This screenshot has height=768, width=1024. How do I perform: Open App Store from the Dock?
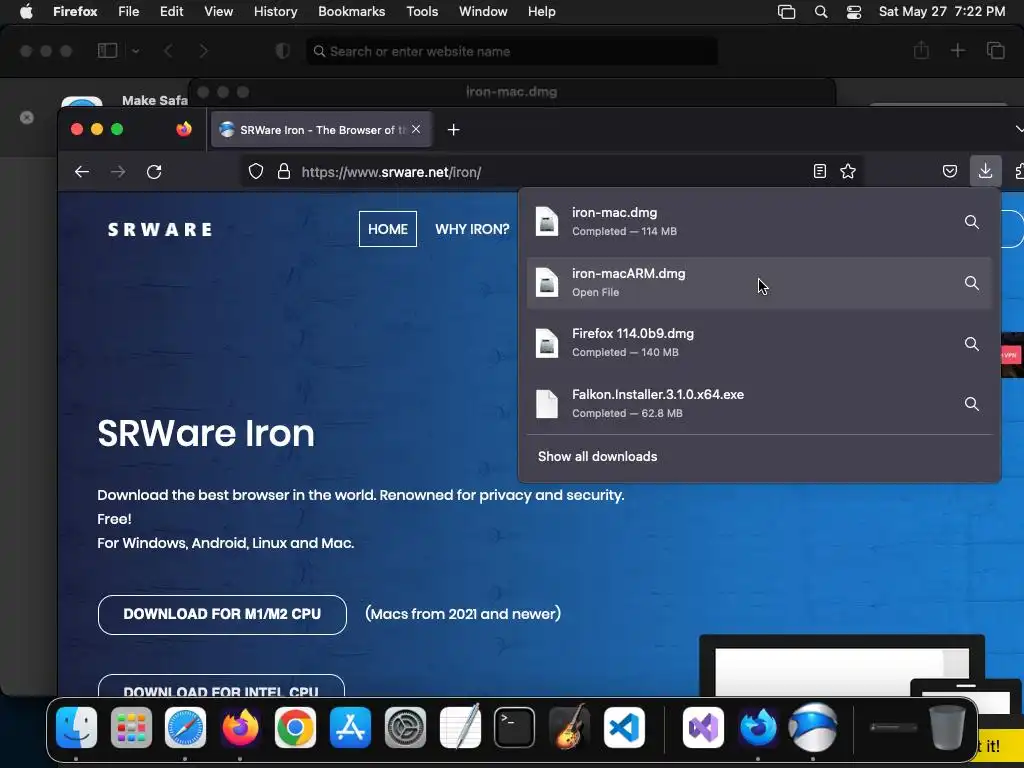[350, 727]
